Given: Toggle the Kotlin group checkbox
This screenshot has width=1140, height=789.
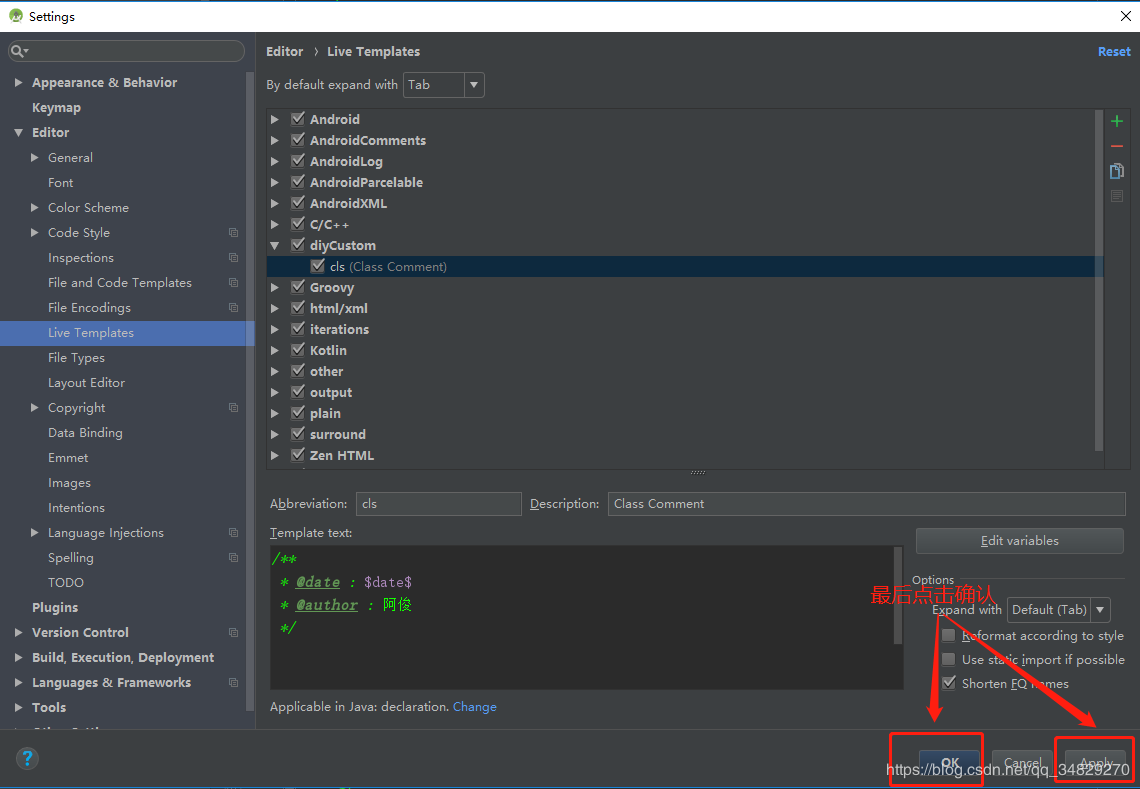Looking at the screenshot, I should click(297, 350).
